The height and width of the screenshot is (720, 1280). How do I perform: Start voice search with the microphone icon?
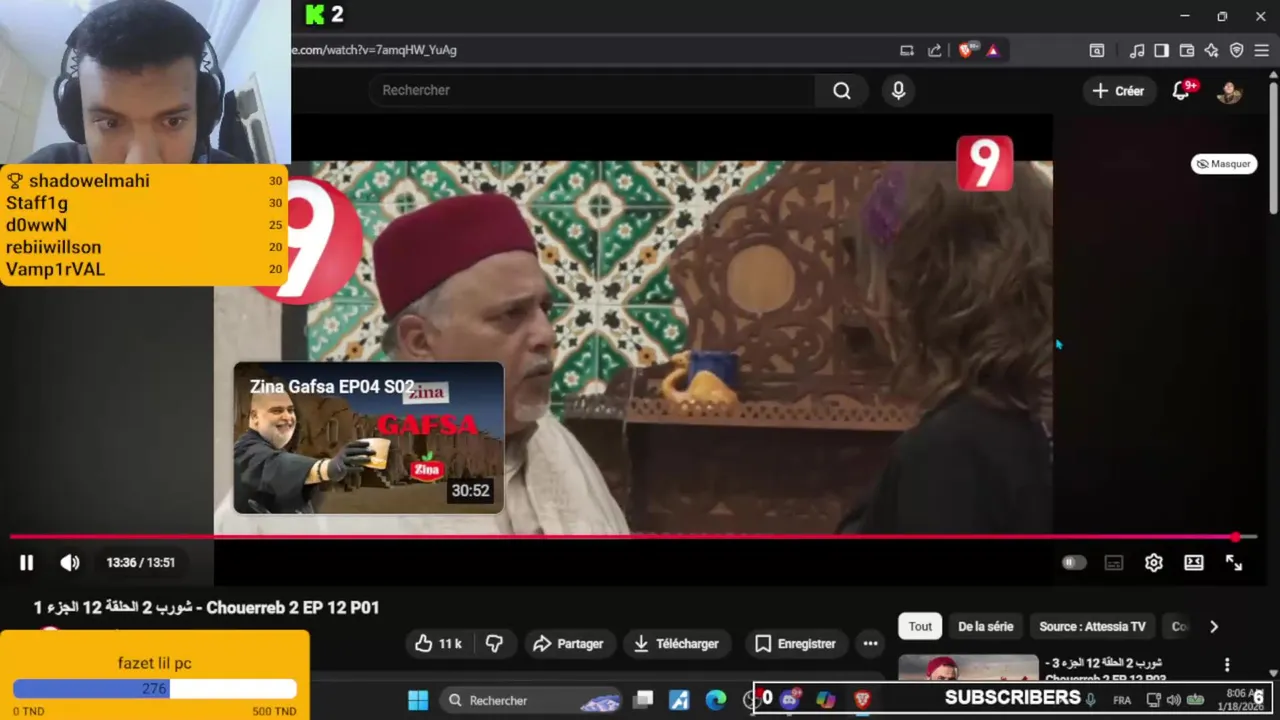click(x=898, y=91)
